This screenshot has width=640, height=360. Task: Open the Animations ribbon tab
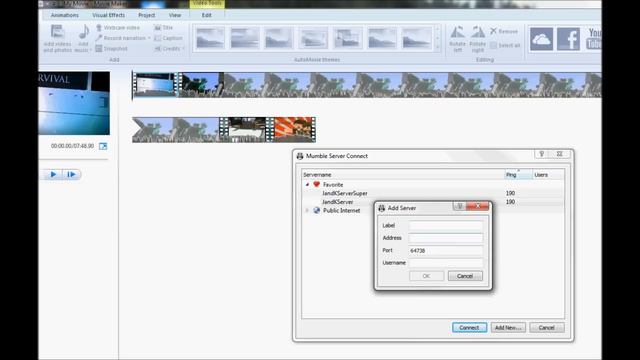64,15
